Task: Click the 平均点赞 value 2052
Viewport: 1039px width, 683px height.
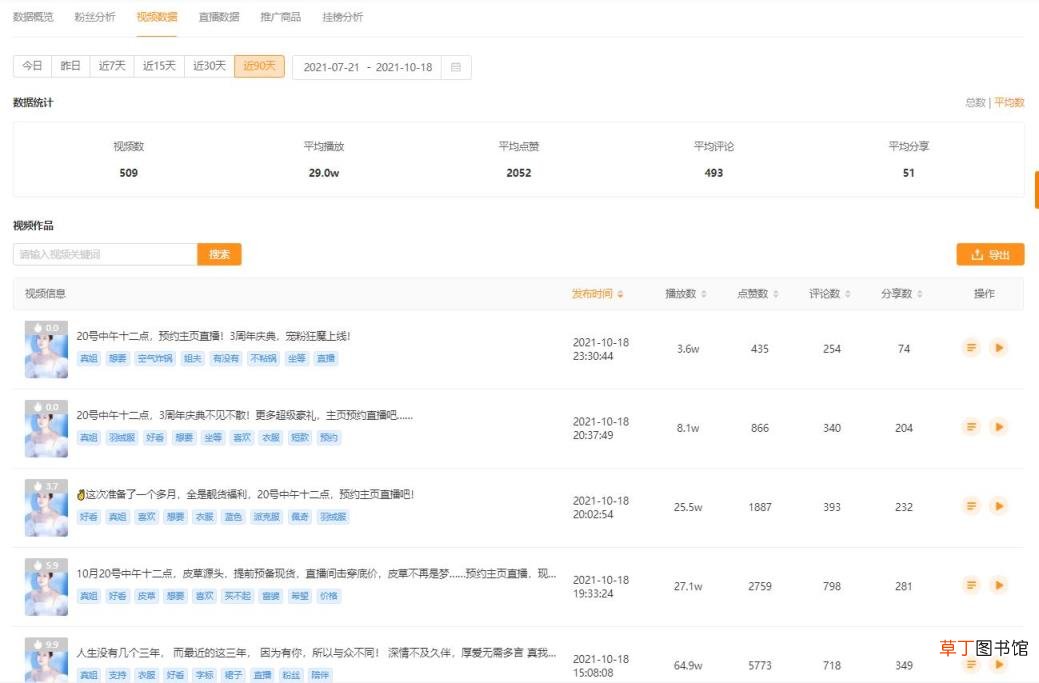Action: (x=519, y=173)
